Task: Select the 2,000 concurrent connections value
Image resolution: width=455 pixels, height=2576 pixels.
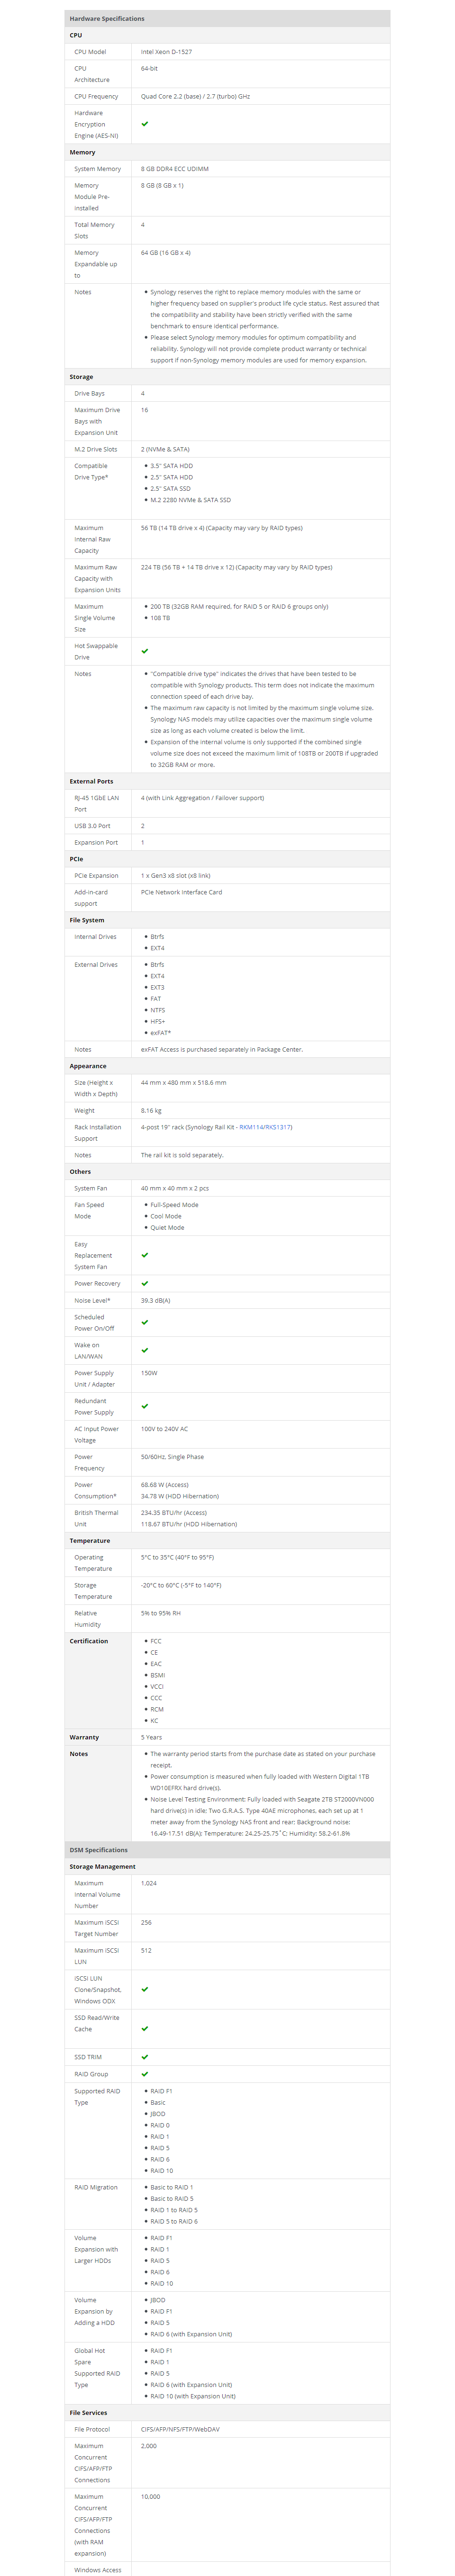Action: (x=149, y=2446)
